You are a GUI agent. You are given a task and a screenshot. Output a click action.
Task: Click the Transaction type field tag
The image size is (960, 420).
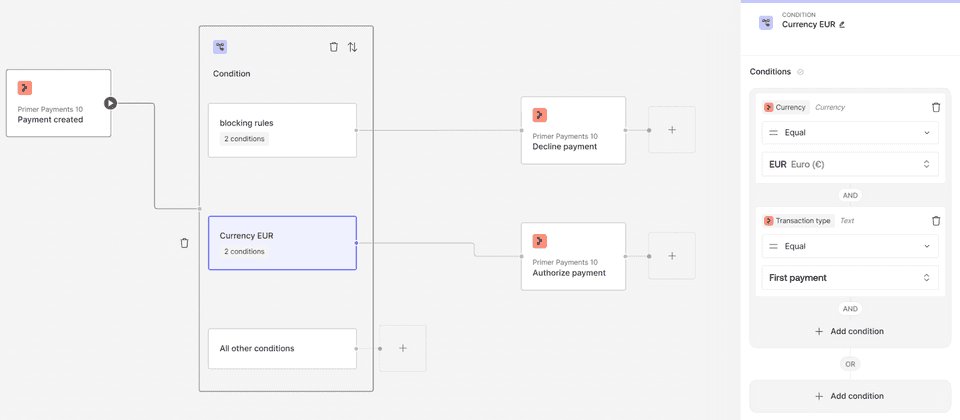[798, 221]
